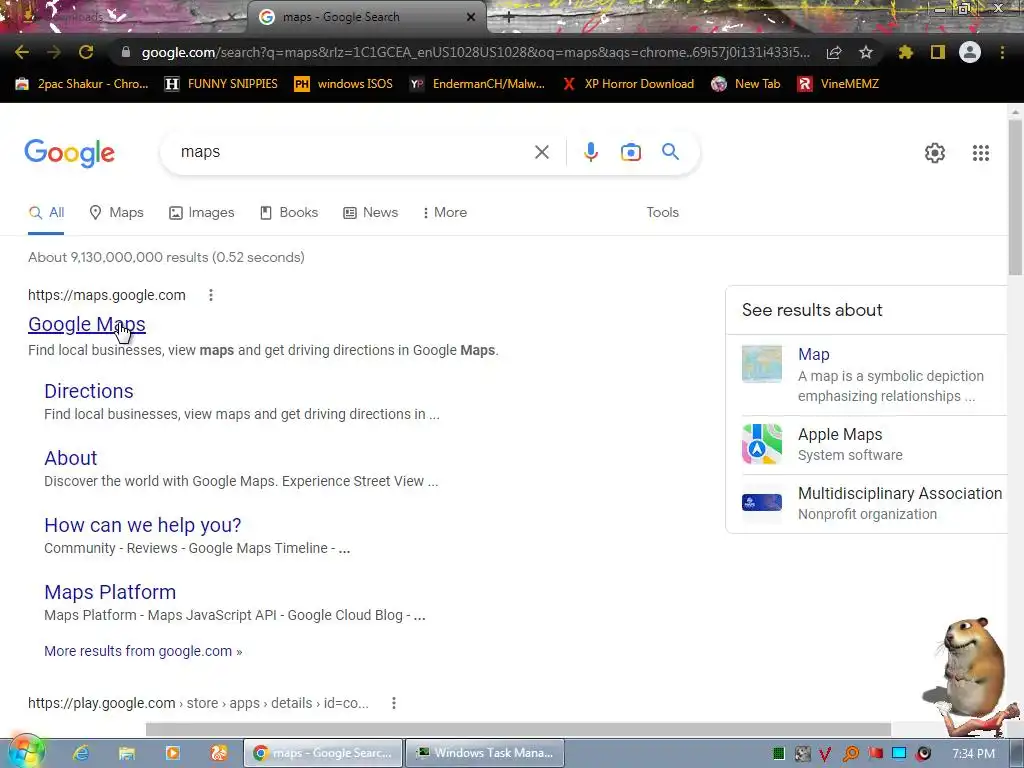
Task: Open the EndermanCH/Malw... bookmark
Action: coord(477,84)
